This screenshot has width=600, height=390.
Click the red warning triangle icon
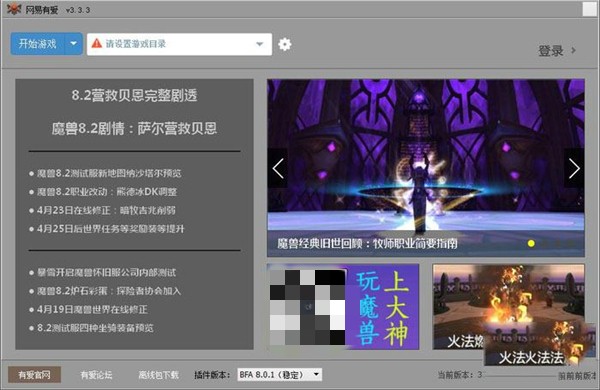click(97, 43)
